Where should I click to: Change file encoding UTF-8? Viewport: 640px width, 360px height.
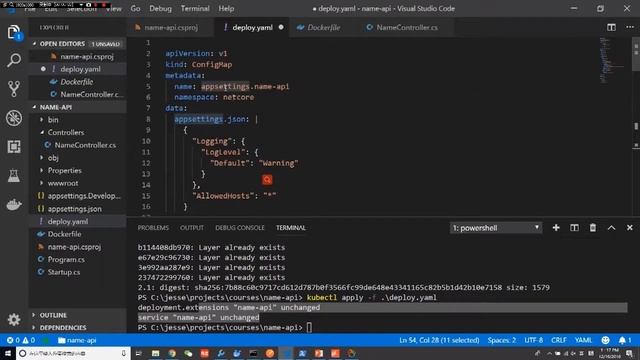tap(533, 340)
